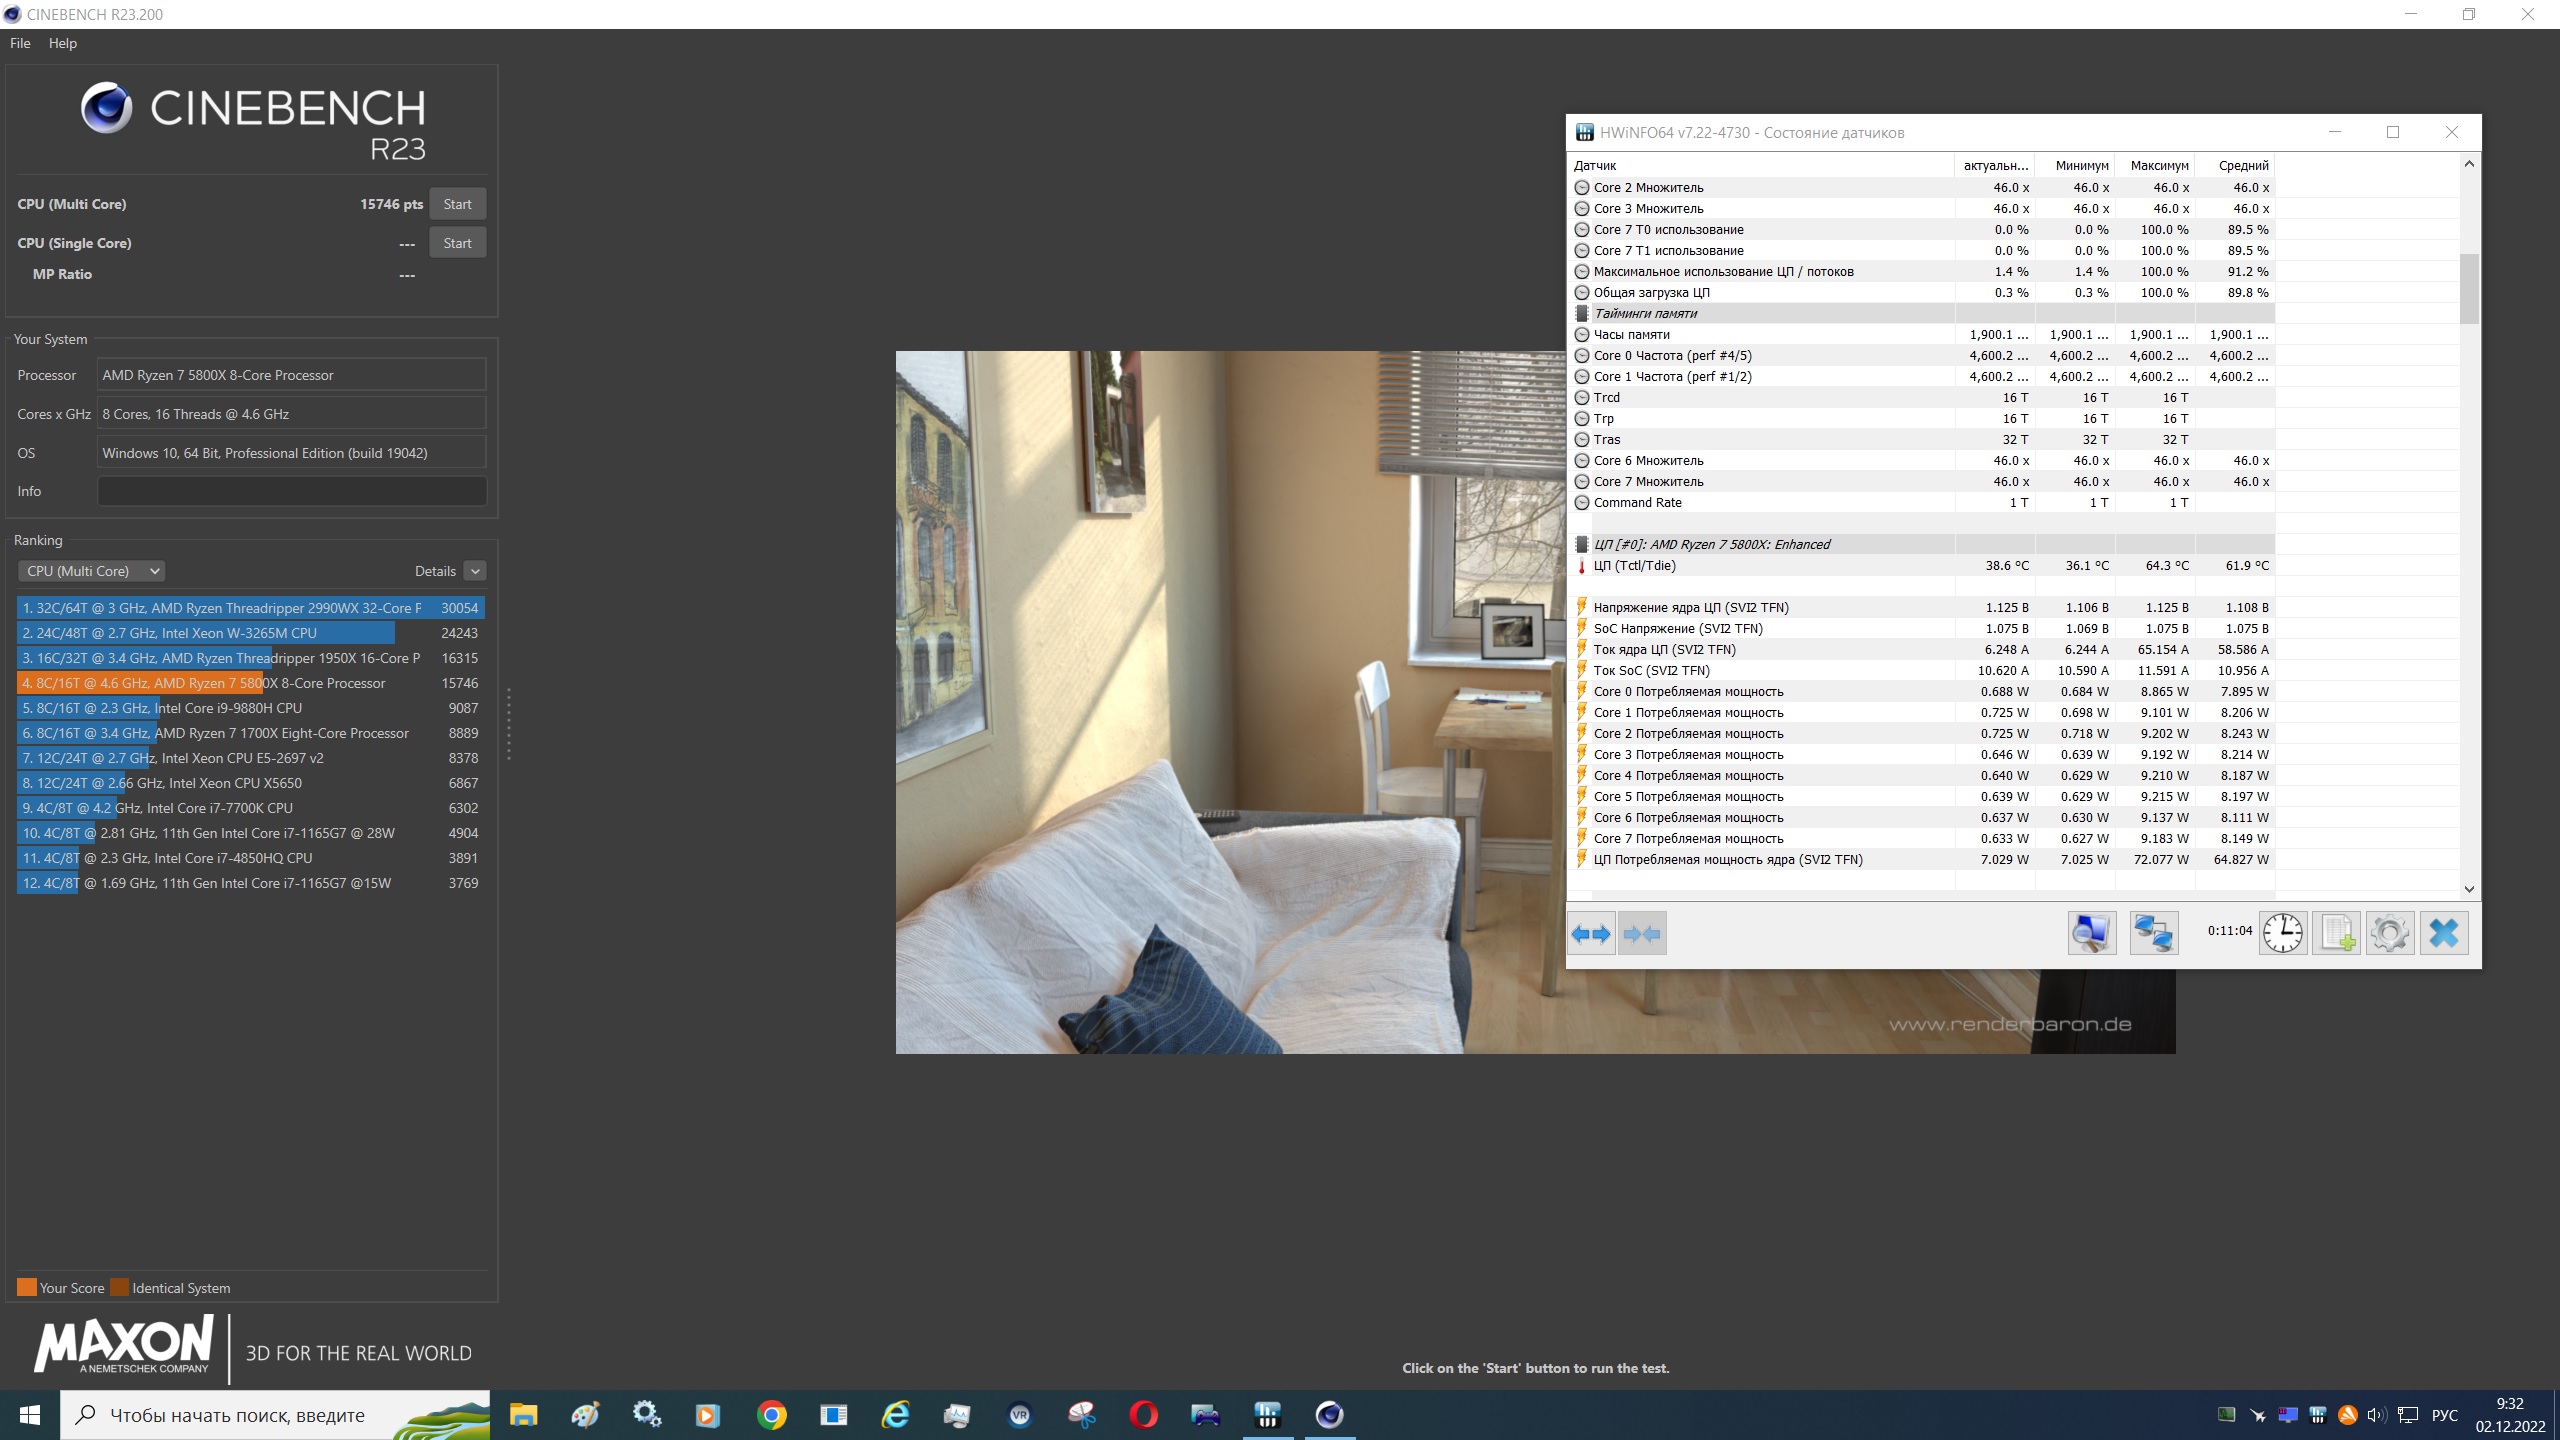This screenshot has height=1440, width=2560.
Task: Open Google Chrome from the taskbar
Action: 771,1415
